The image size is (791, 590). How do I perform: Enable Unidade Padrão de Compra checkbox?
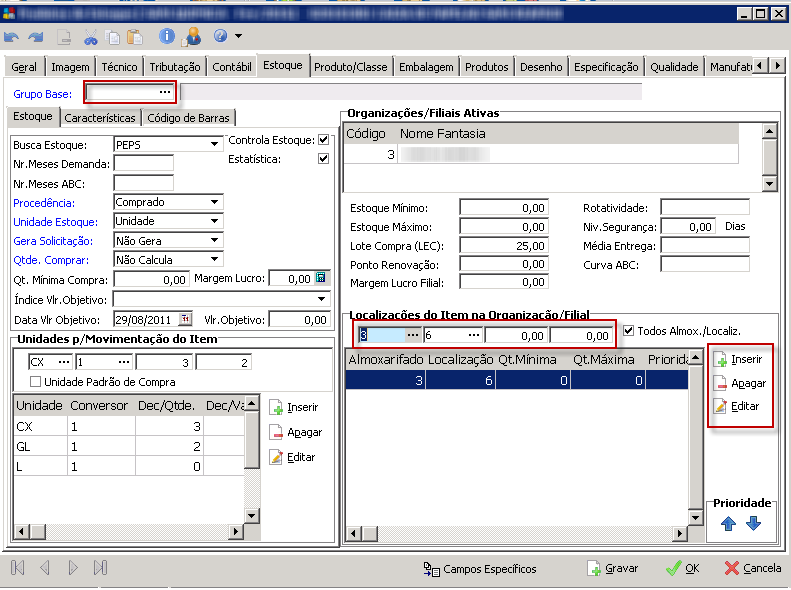click(x=36, y=381)
